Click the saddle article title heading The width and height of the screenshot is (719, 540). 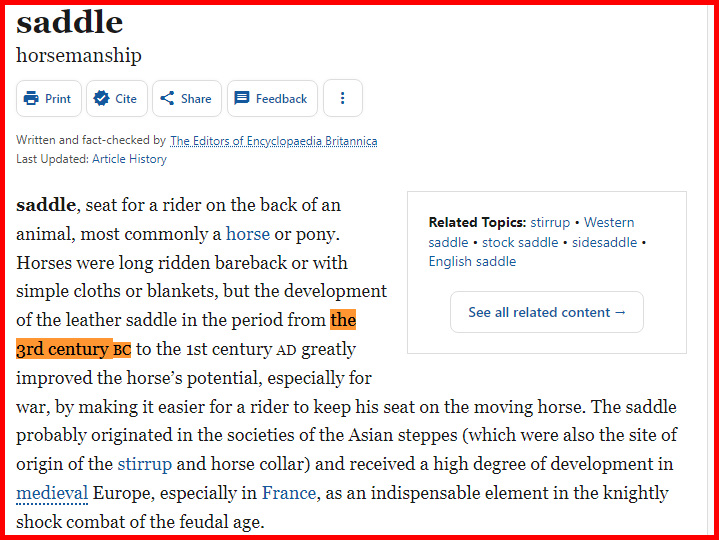pyautogui.click(x=70, y=22)
